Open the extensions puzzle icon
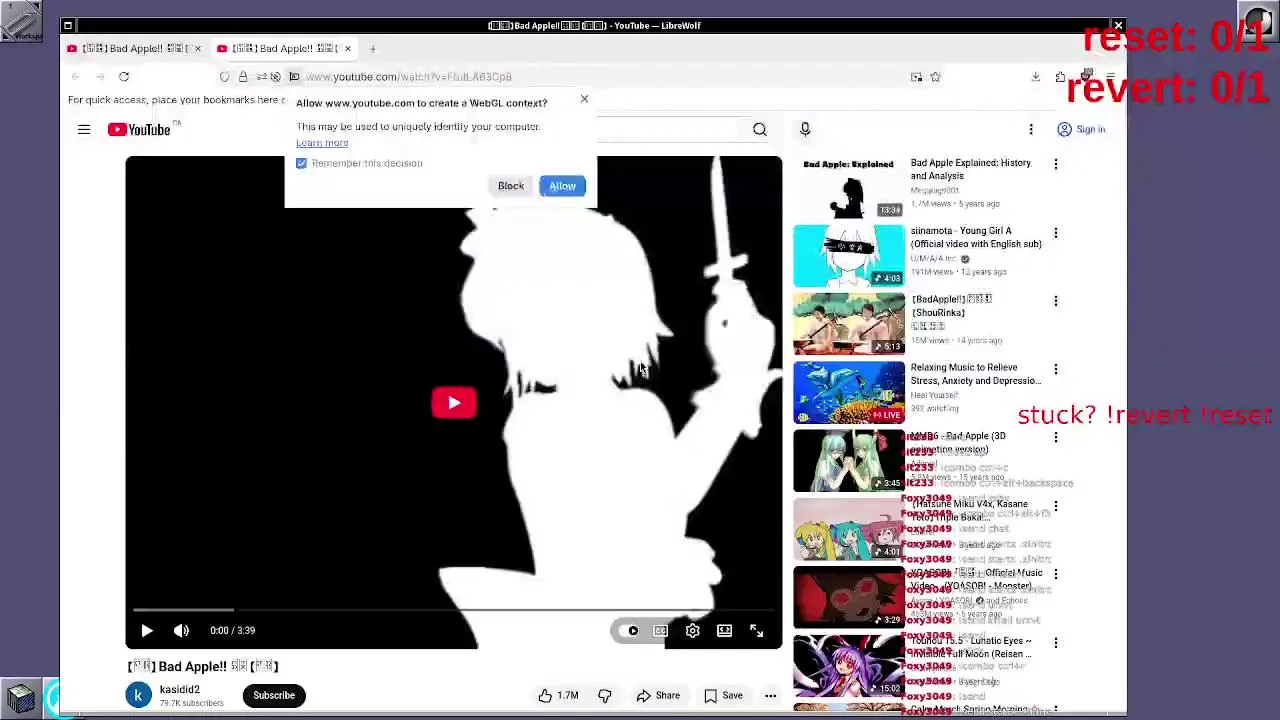The height and width of the screenshot is (720, 1280). tap(1060, 77)
